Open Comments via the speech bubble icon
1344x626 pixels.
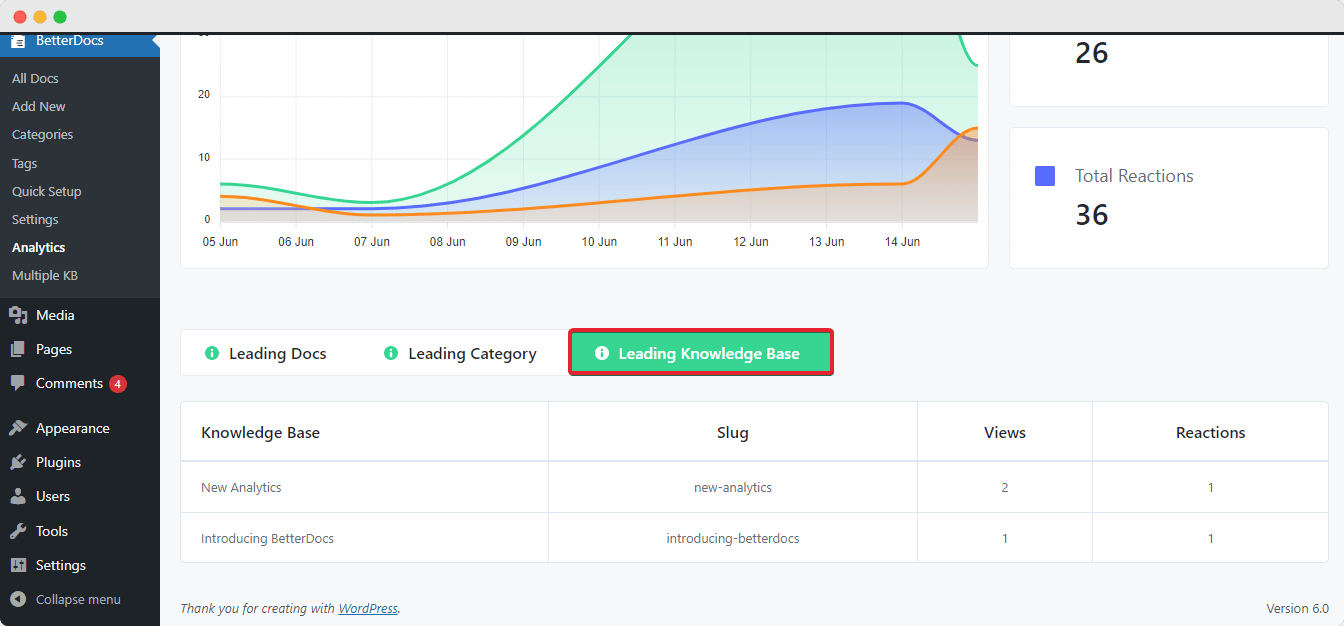pyautogui.click(x=17, y=383)
